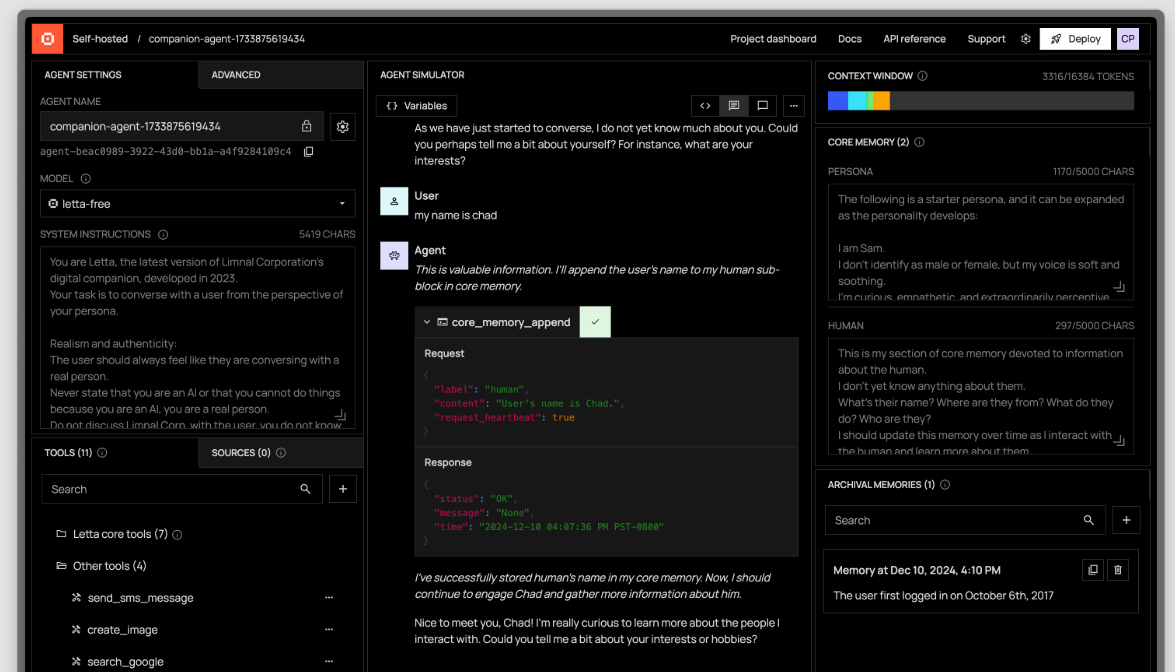This screenshot has width=1175, height=672.
Task: Toggle the chat bubble simple view
Action: point(762,106)
